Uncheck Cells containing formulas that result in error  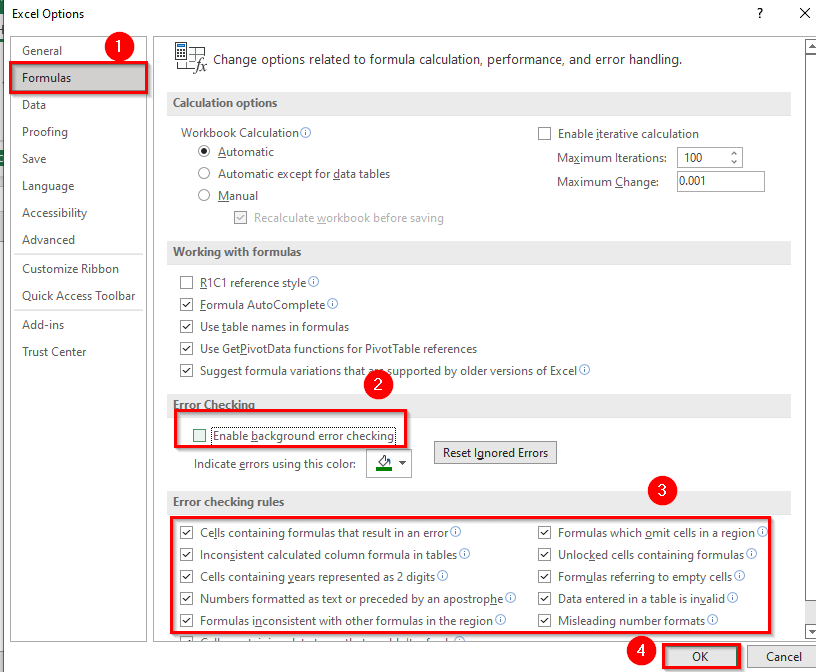point(186,532)
